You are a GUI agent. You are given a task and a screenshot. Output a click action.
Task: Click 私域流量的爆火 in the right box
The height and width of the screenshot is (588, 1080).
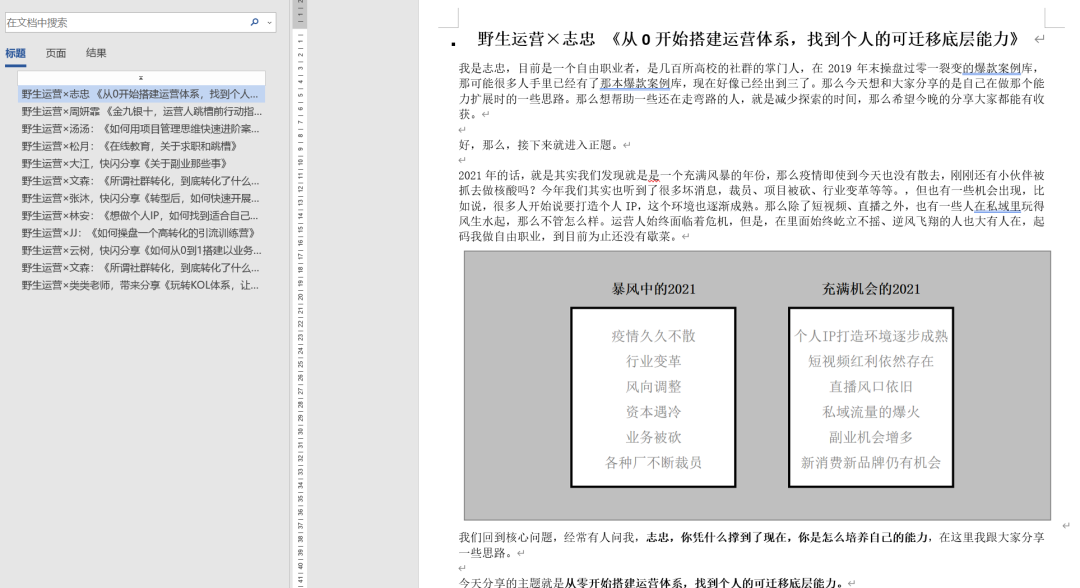[871, 412]
